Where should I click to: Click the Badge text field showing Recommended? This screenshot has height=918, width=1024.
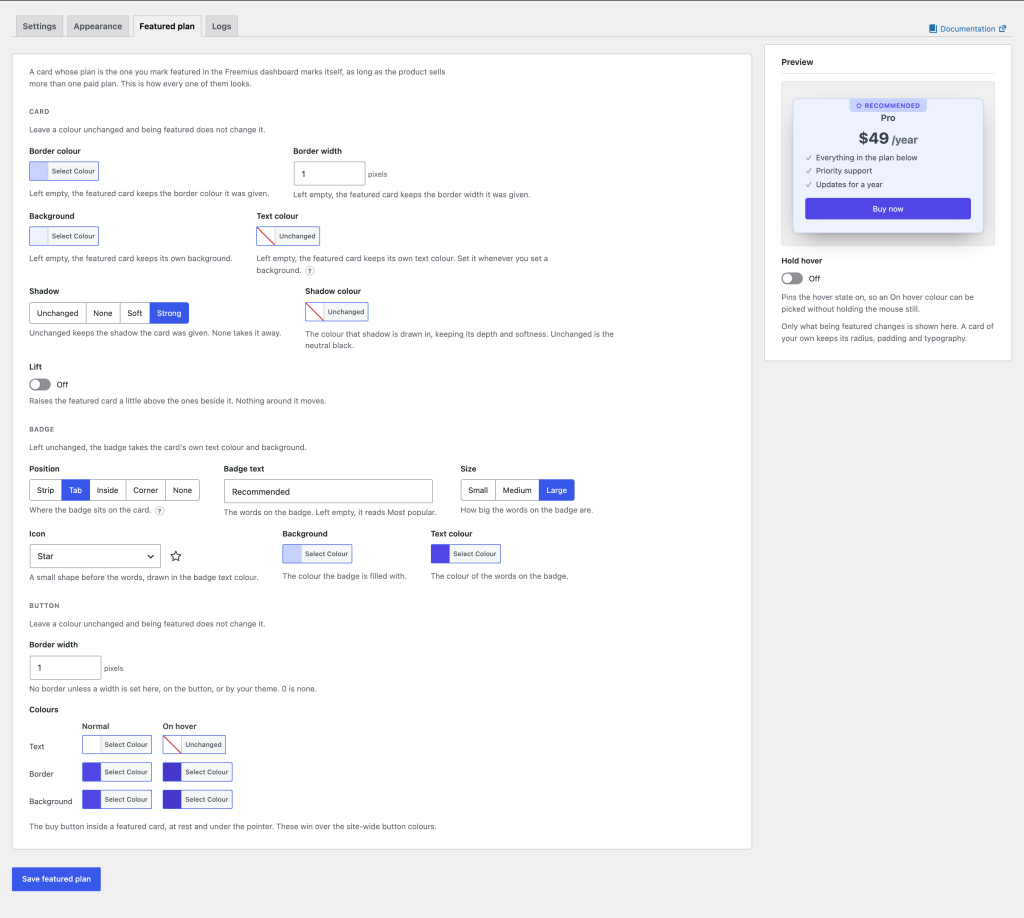328,492
